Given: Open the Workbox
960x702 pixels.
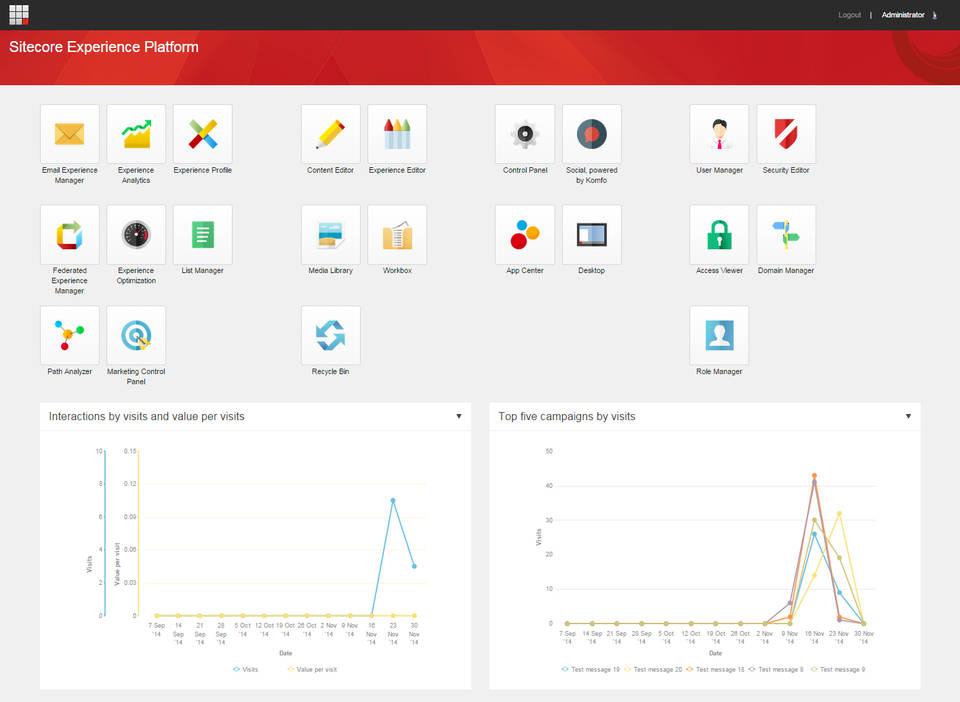Looking at the screenshot, I should pyautogui.click(x=397, y=234).
